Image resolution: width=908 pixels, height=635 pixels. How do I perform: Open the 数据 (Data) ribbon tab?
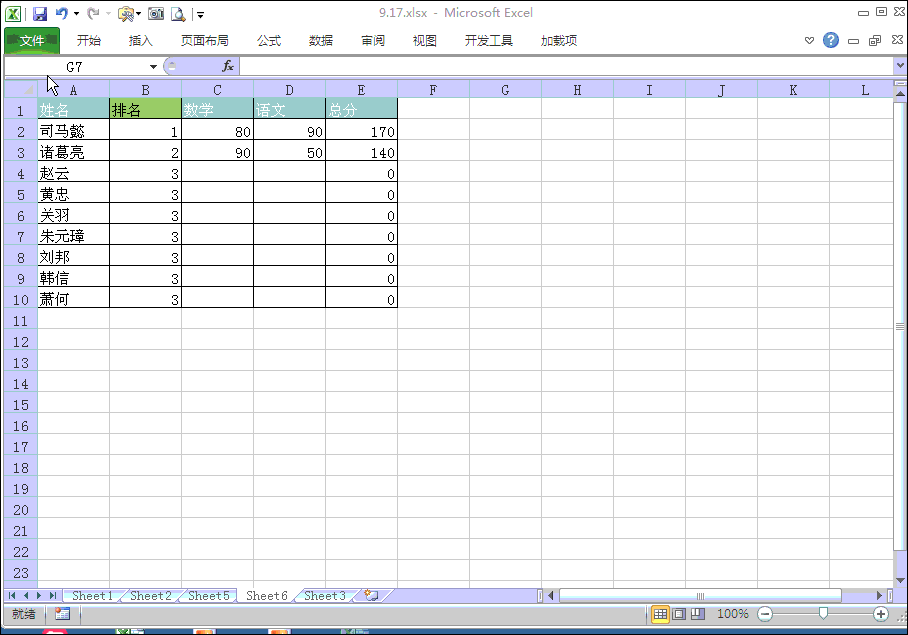tap(321, 41)
